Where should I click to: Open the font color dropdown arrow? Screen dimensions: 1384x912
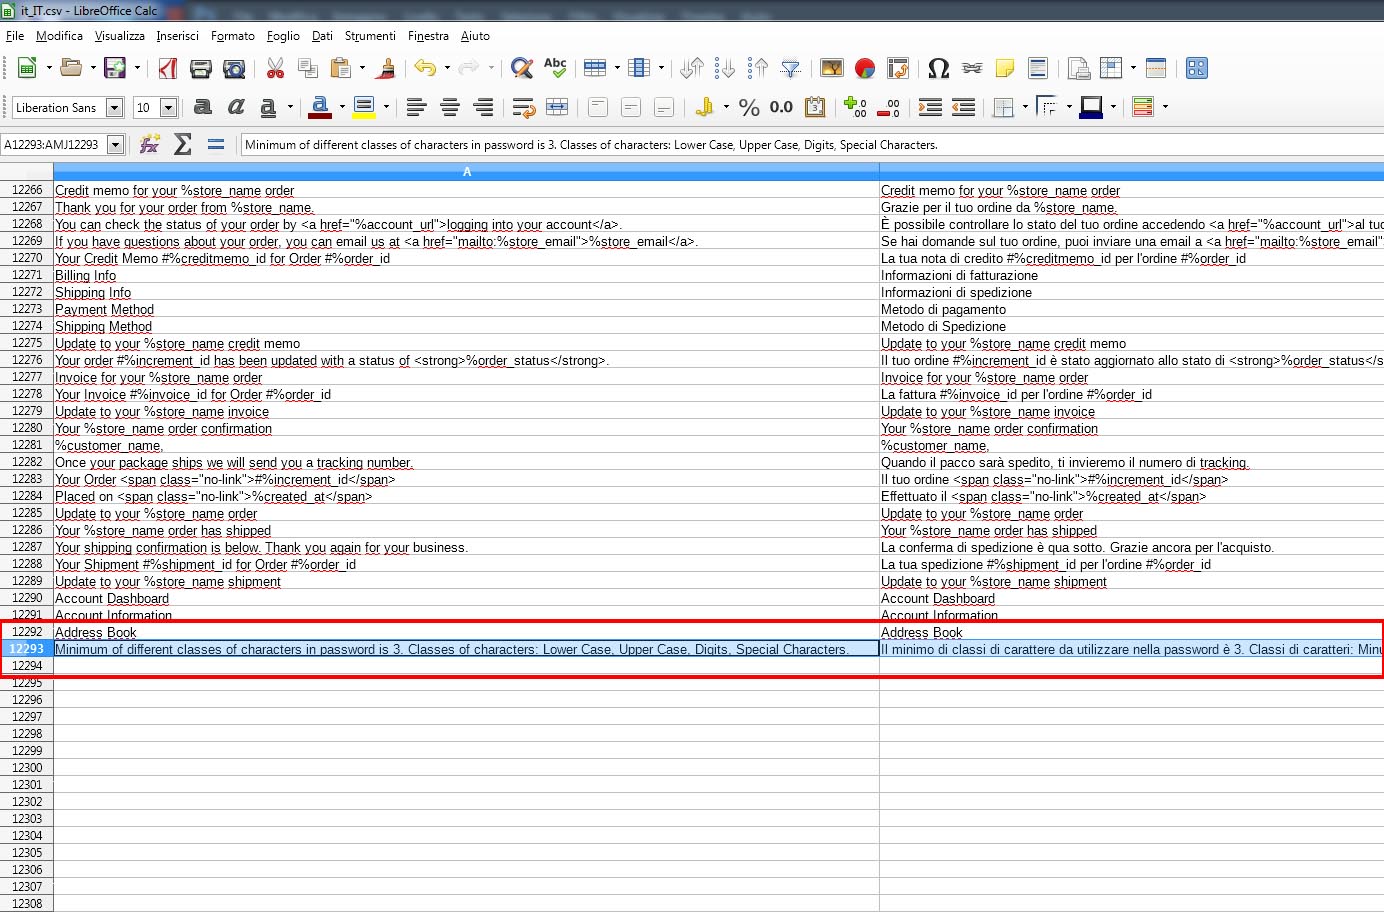pos(342,107)
